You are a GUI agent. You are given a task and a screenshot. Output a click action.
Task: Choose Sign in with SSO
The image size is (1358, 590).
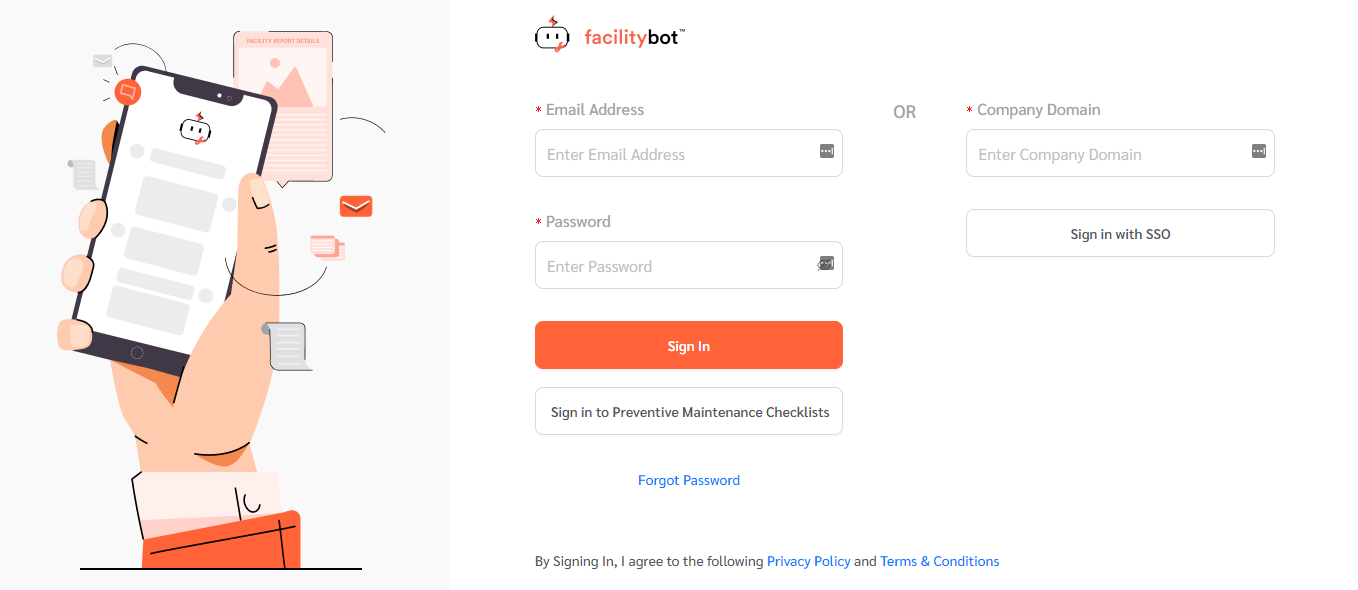[1120, 234]
